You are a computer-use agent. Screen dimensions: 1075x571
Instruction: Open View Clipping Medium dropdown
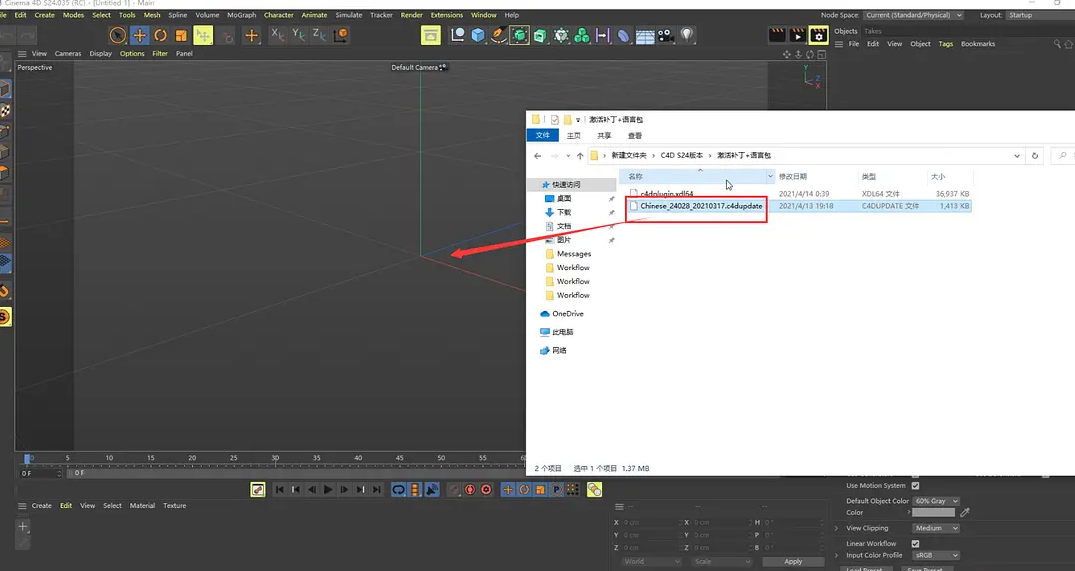pos(936,529)
